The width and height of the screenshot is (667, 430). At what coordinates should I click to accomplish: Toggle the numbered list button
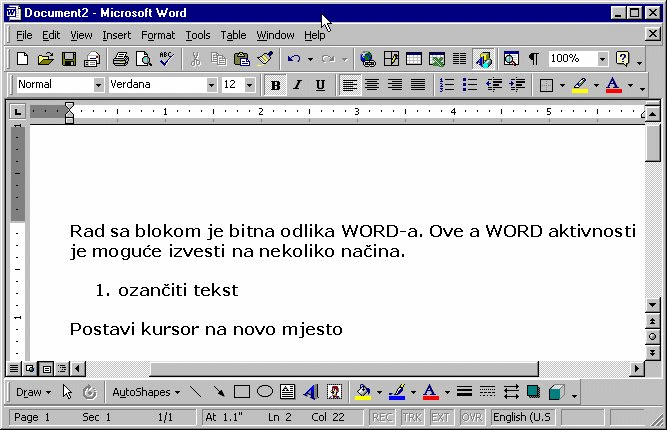447,85
